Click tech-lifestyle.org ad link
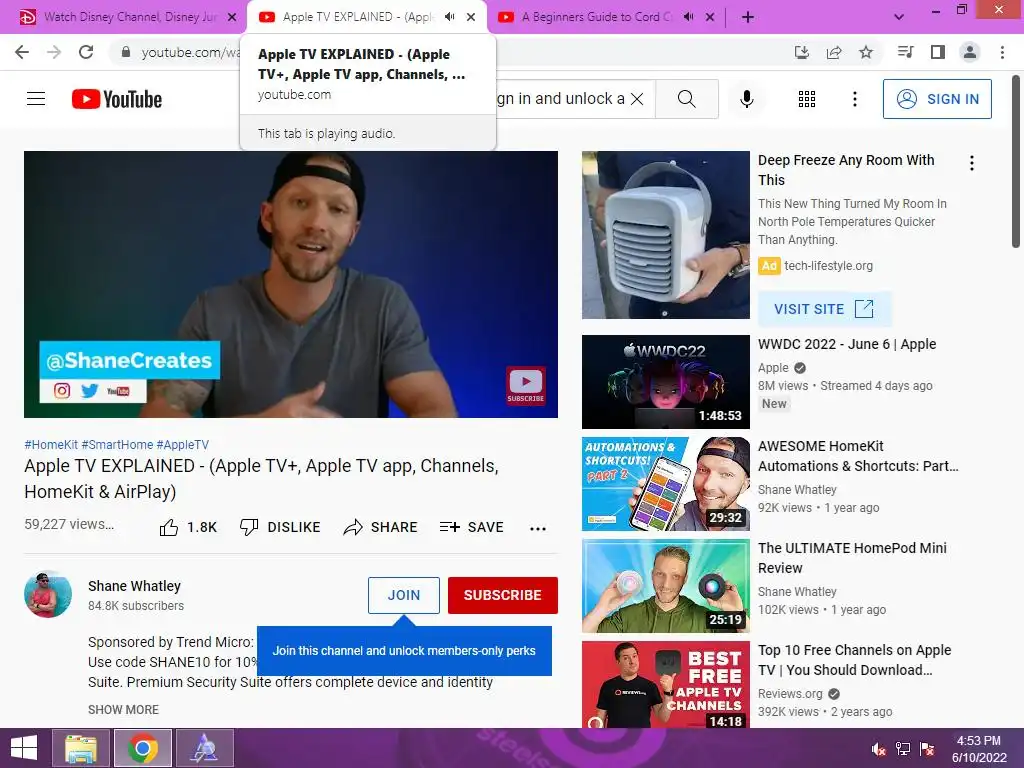 (x=828, y=266)
